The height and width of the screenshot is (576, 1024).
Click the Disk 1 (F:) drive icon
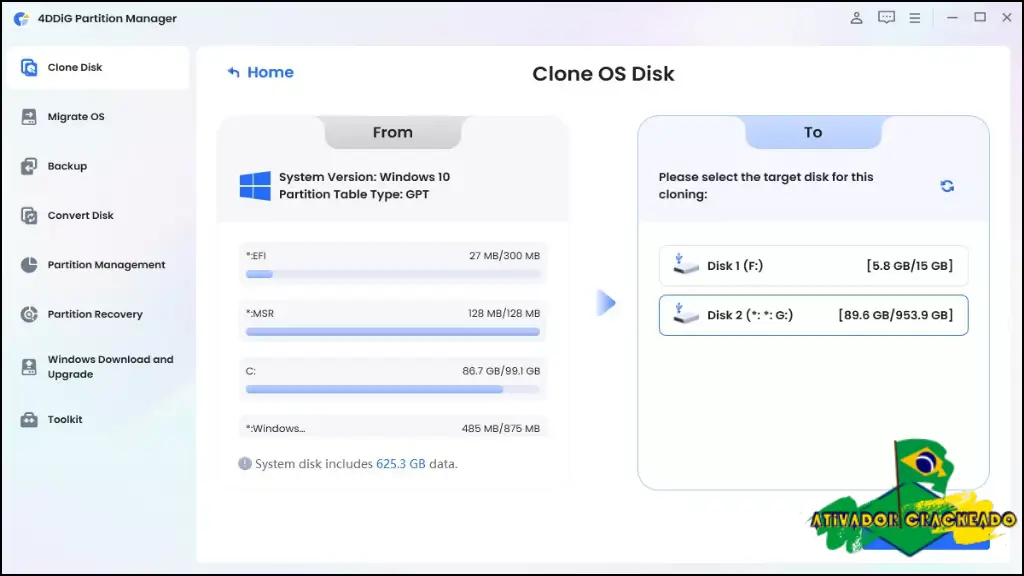(x=685, y=264)
